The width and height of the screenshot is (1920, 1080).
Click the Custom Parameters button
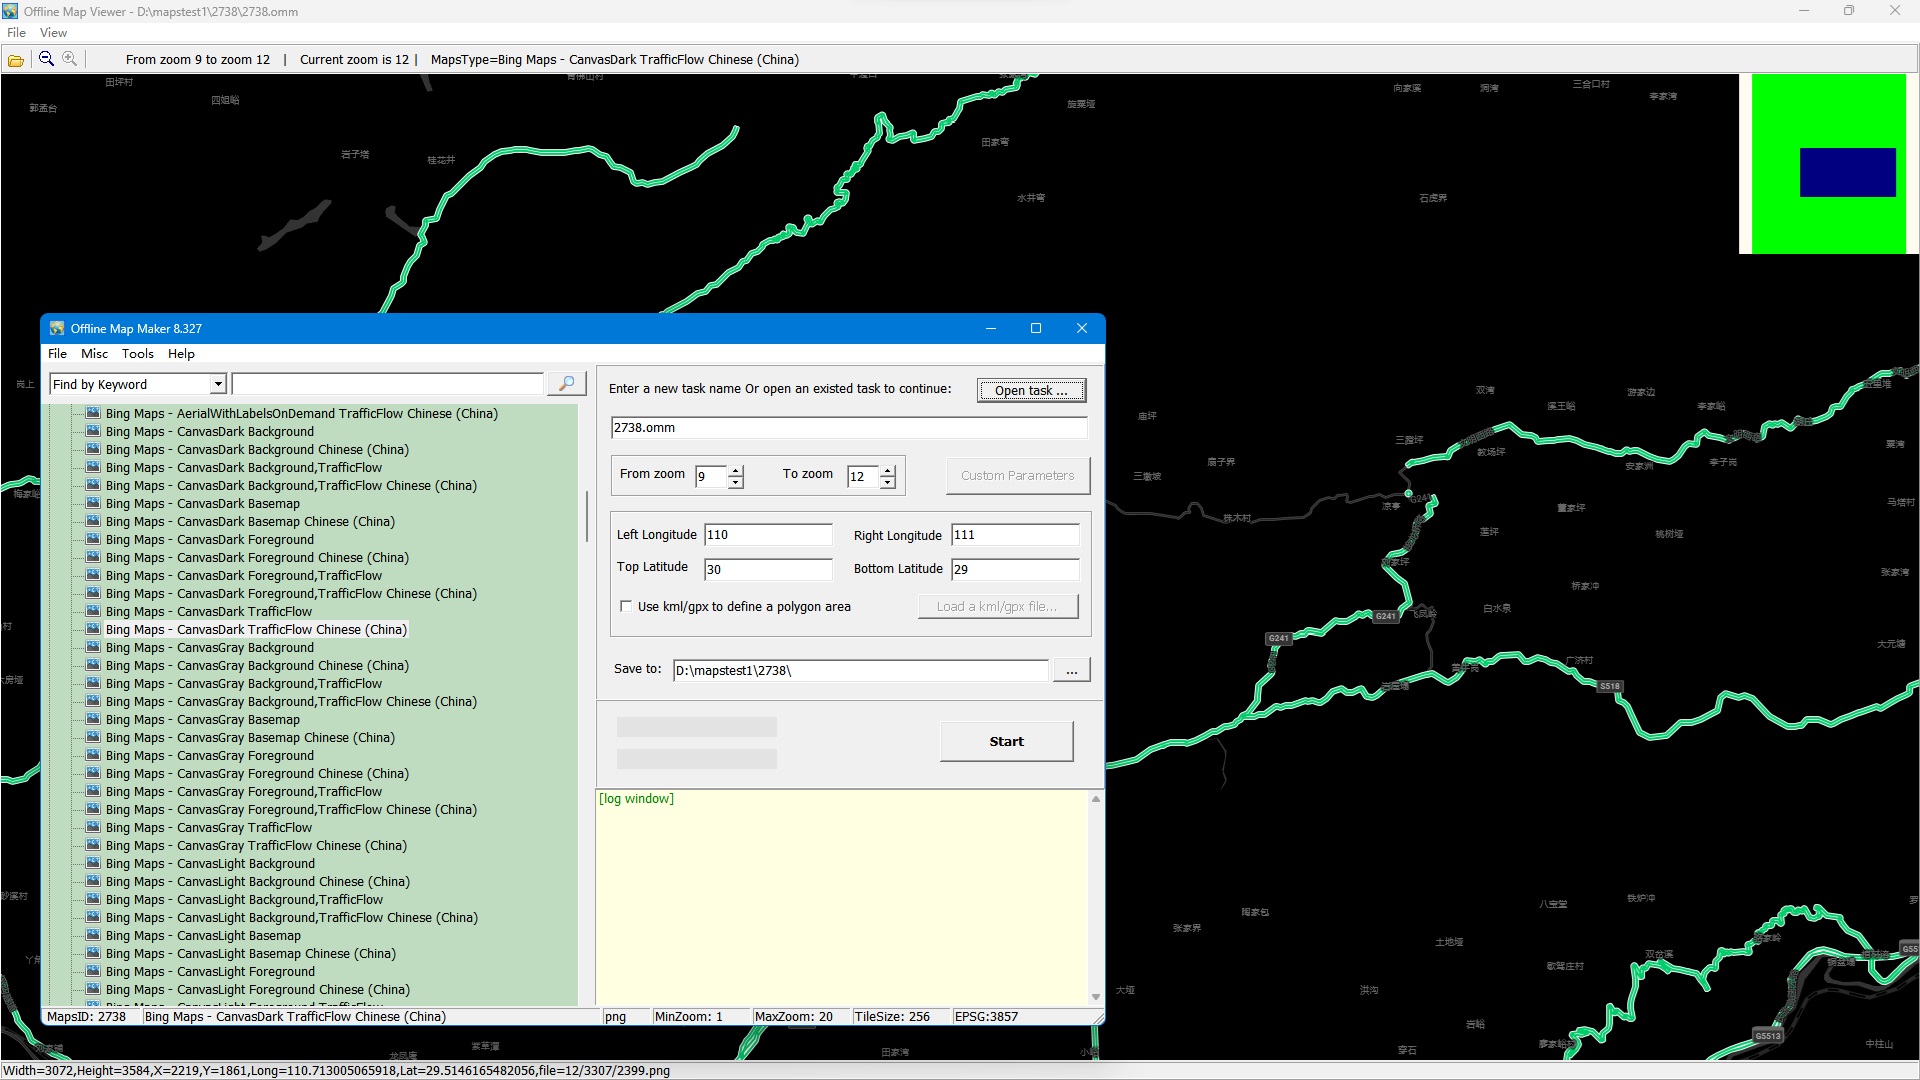tap(1017, 475)
